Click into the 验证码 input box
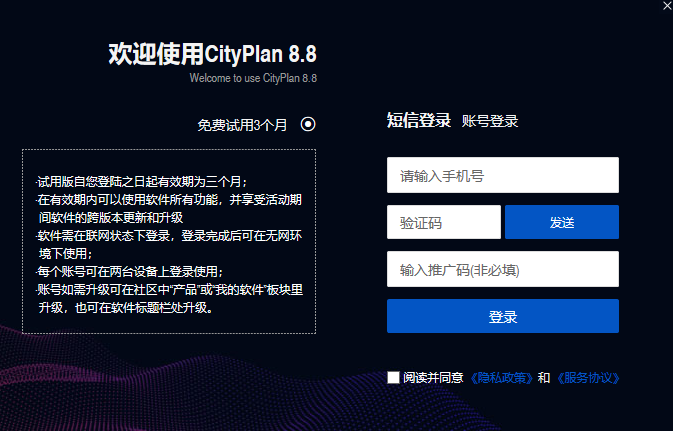 point(444,222)
